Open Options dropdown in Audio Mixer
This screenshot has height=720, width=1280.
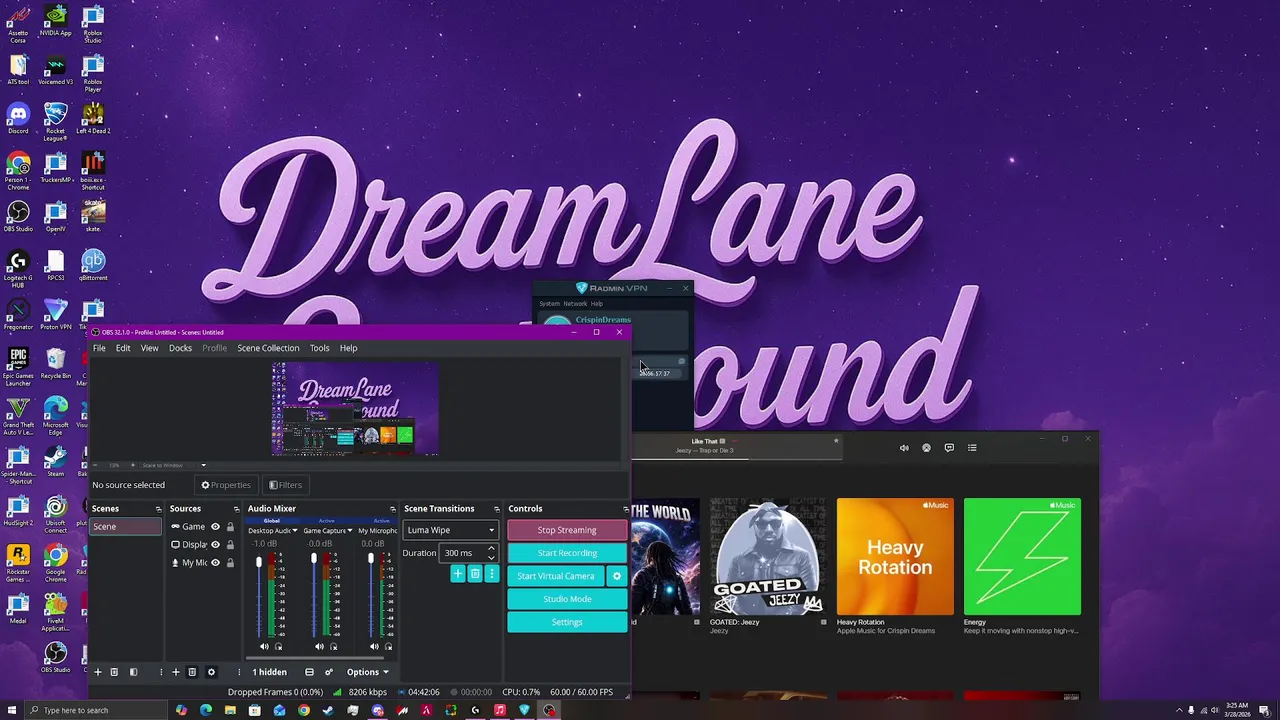click(x=367, y=672)
